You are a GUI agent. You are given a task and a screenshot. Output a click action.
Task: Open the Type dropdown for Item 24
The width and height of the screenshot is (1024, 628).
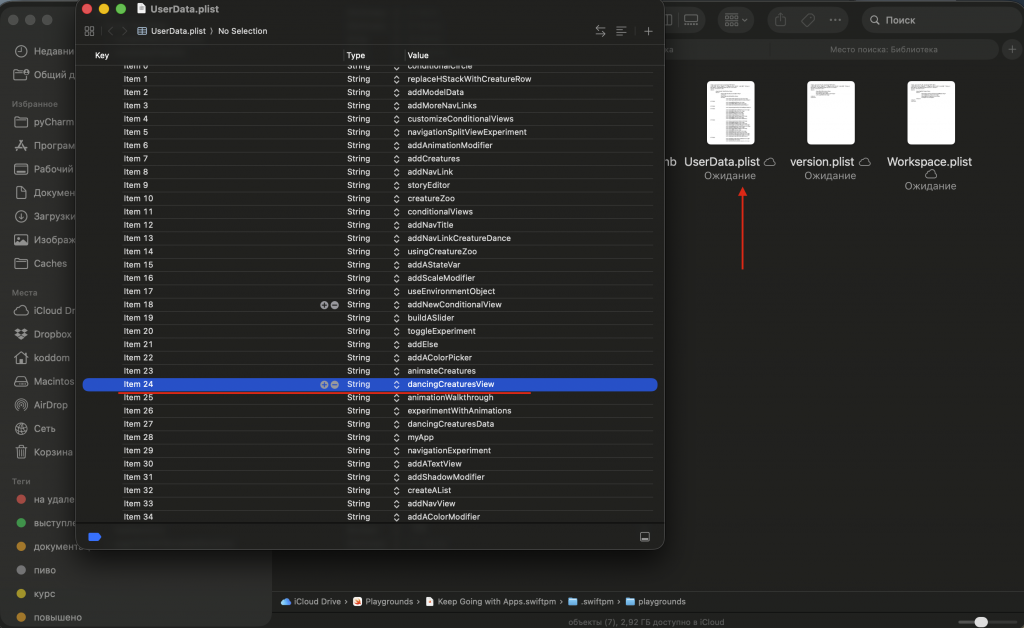click(396, 384)
